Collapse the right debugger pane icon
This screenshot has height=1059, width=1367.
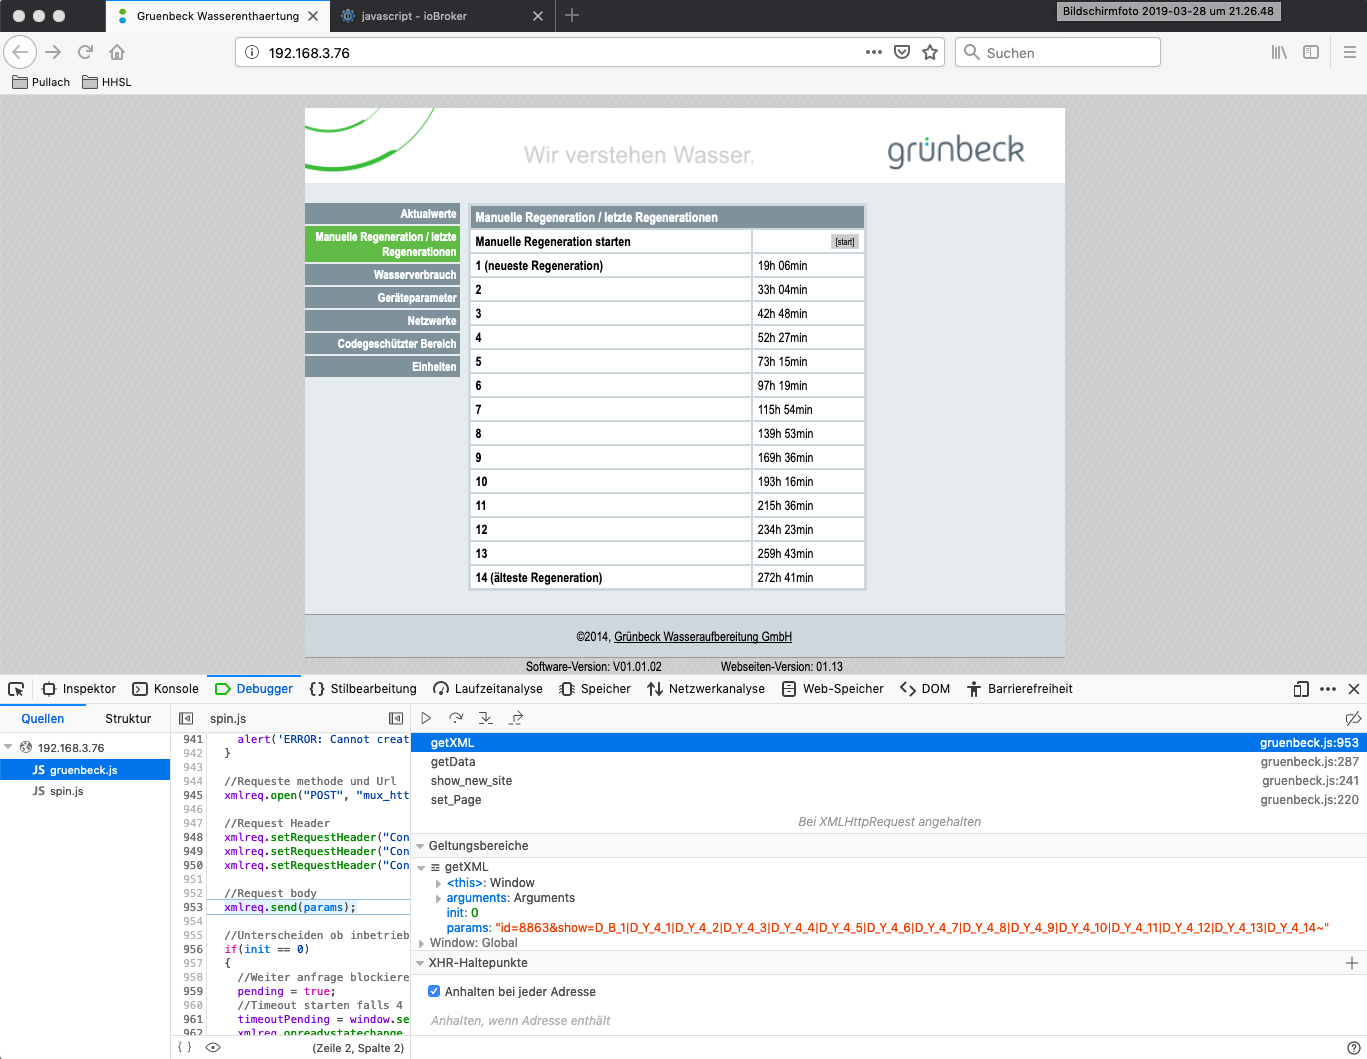(x=396, y=718)
